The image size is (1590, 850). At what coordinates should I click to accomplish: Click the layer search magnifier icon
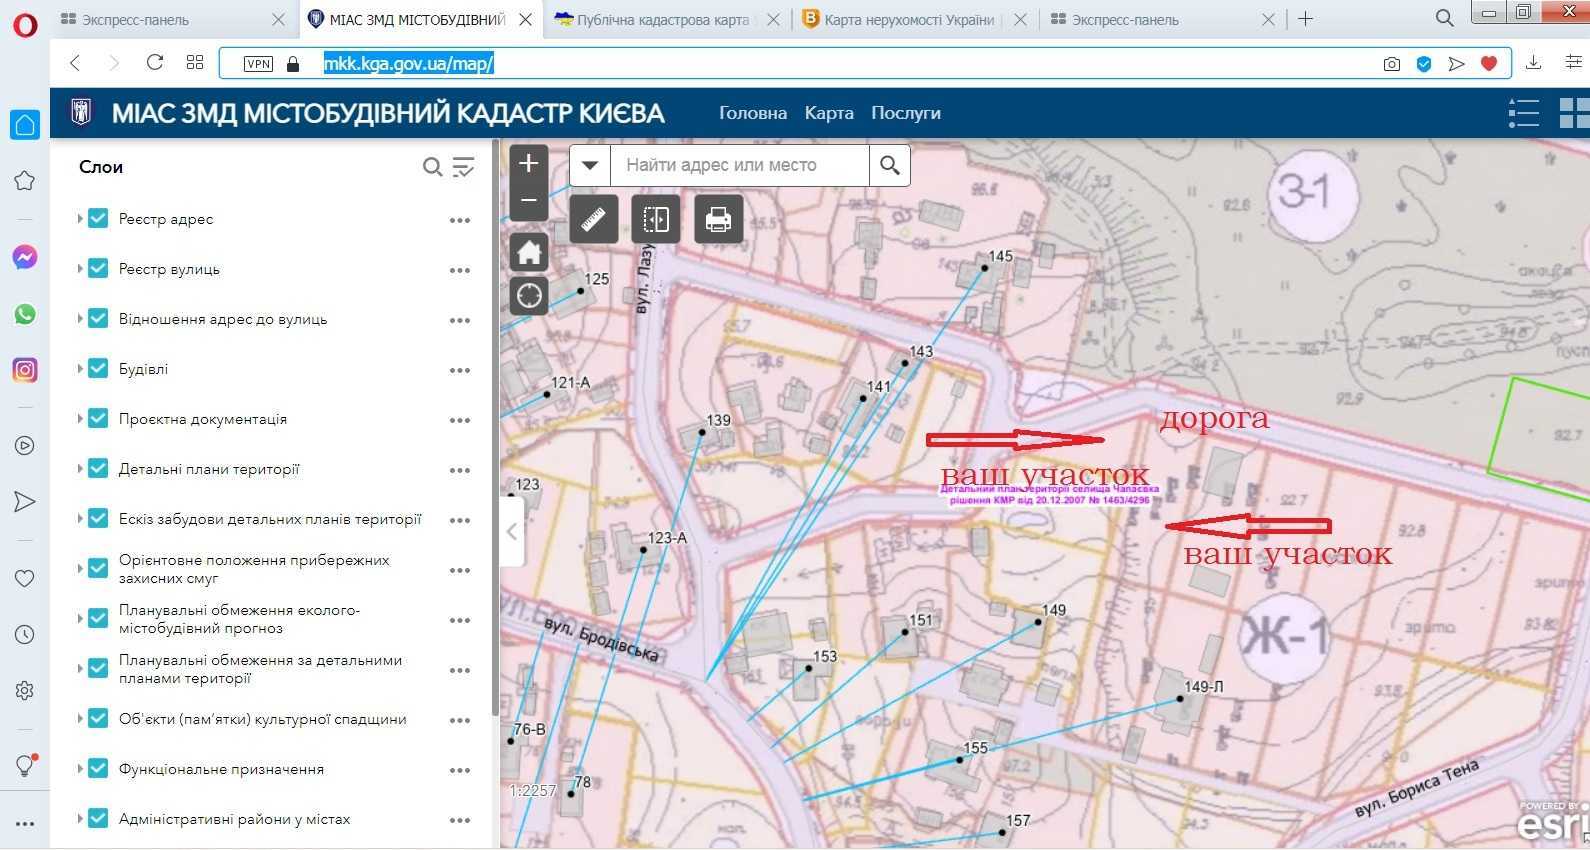click(432, 167)
